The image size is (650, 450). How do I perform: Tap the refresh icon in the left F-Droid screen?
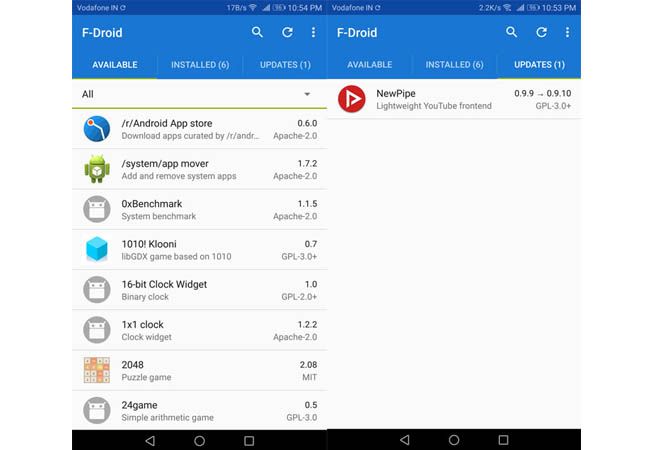coord(287,32)
